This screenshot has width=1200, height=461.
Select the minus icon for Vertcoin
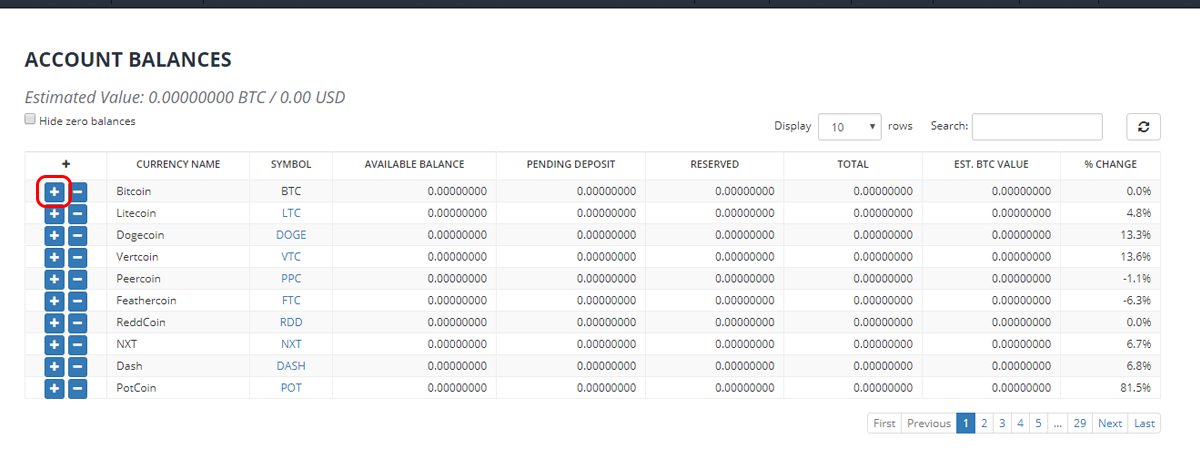(78, 257)
